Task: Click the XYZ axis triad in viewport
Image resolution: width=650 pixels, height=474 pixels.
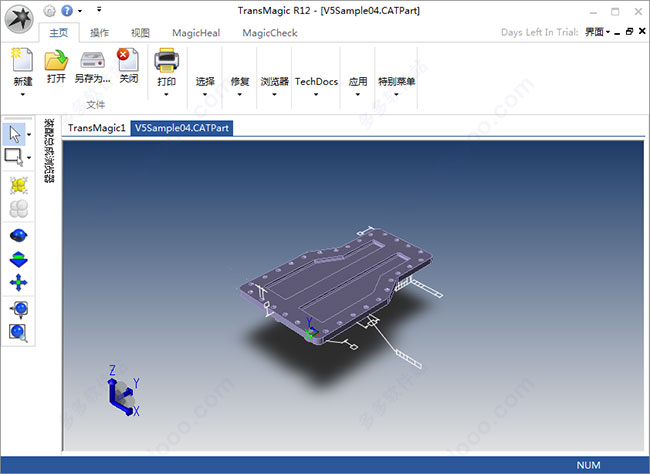Action: [x=124, y=391]
